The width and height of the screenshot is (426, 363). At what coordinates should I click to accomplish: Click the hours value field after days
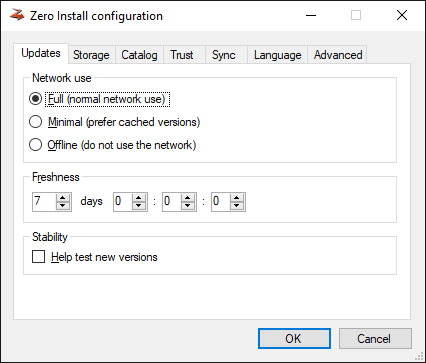click(123, 201)
